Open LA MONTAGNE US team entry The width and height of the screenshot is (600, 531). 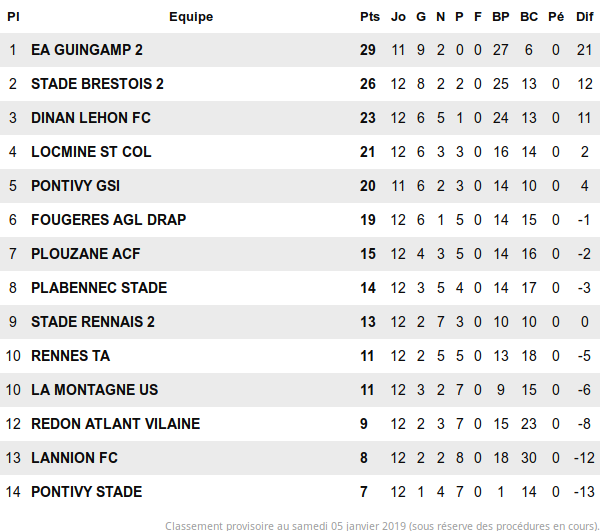coord(94,390)
